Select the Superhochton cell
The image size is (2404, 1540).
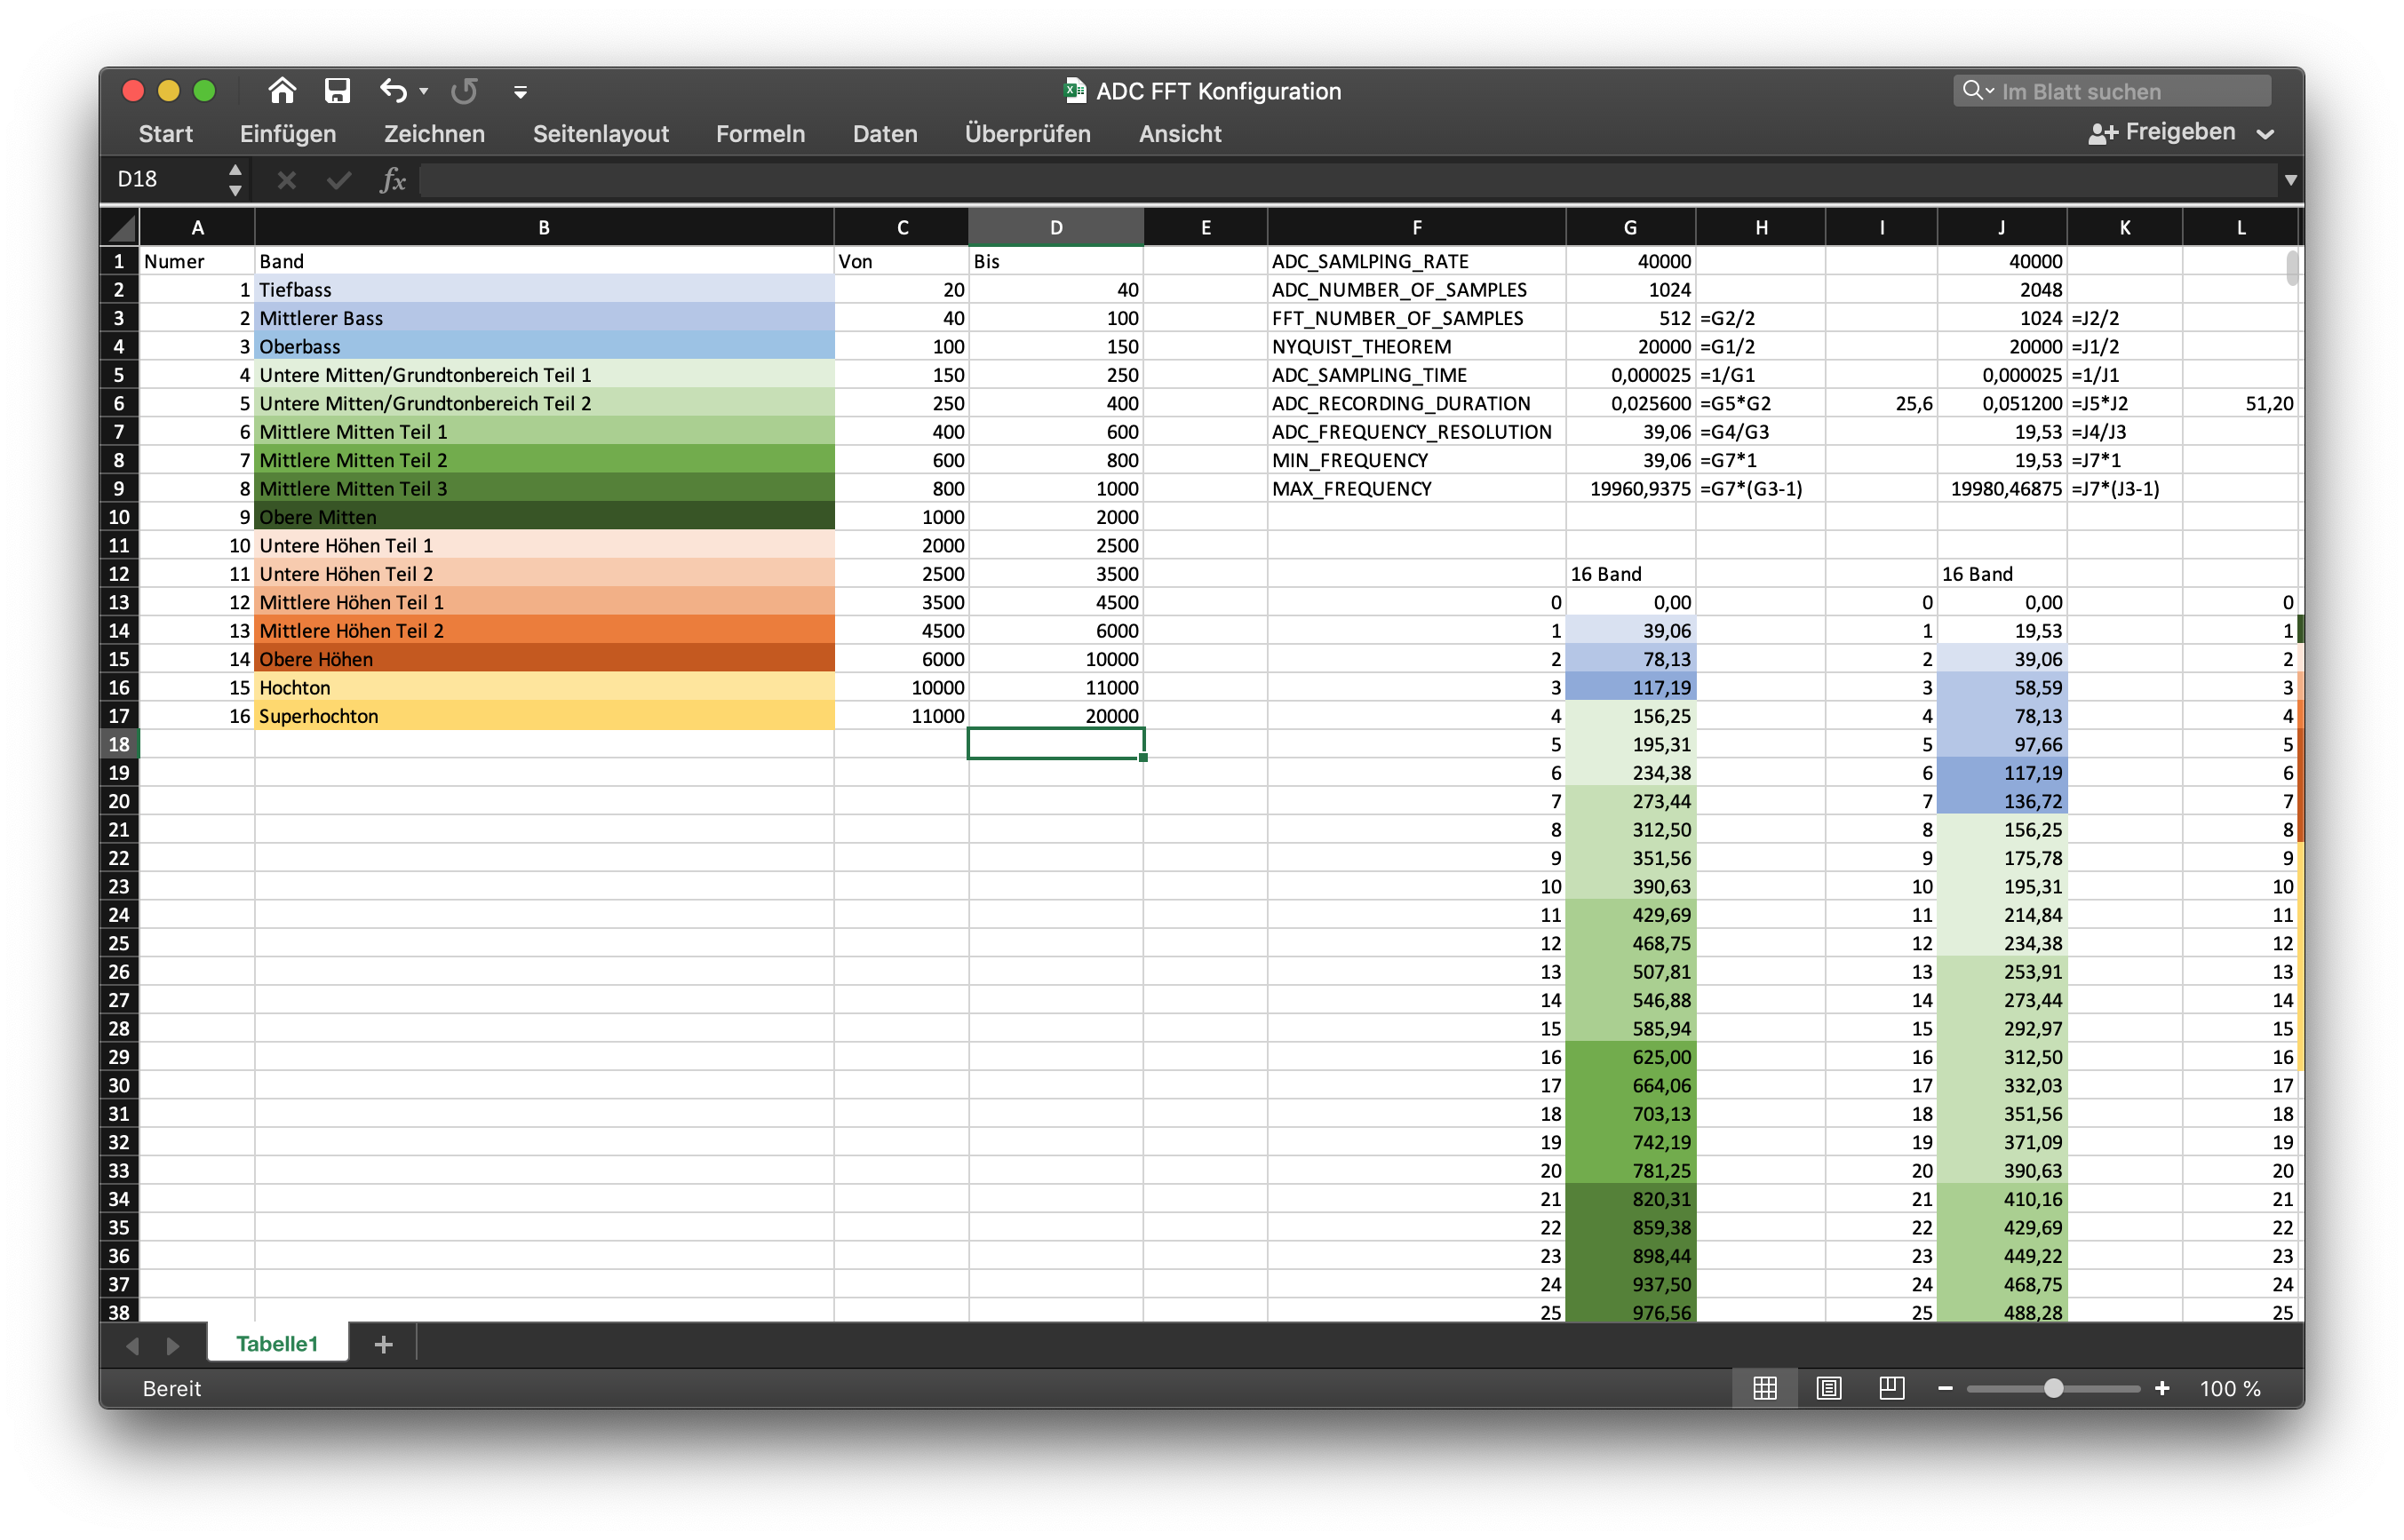click(x=544, y=716)
